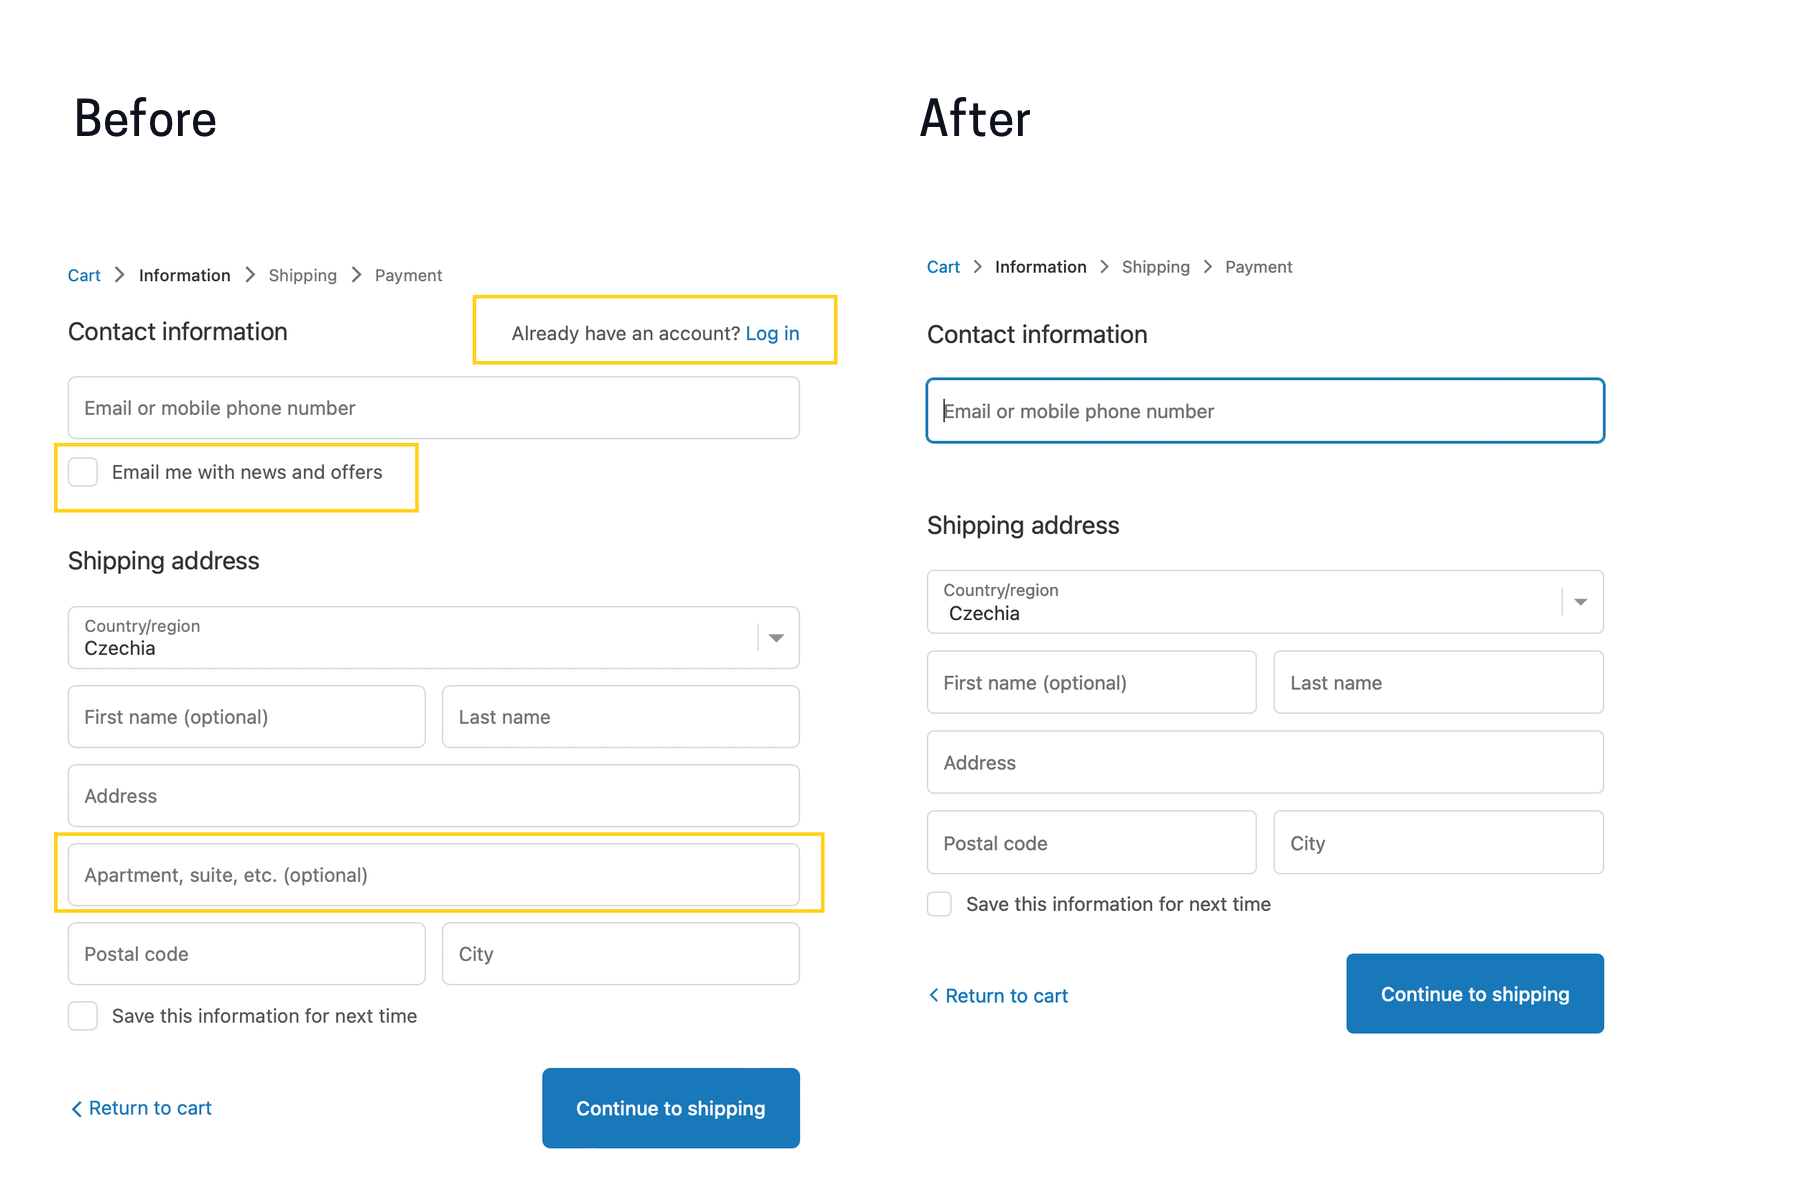Click the 'Apartment, suite, etc.' optional field
The image size is (1800, 1200).
tap(433, 875)
